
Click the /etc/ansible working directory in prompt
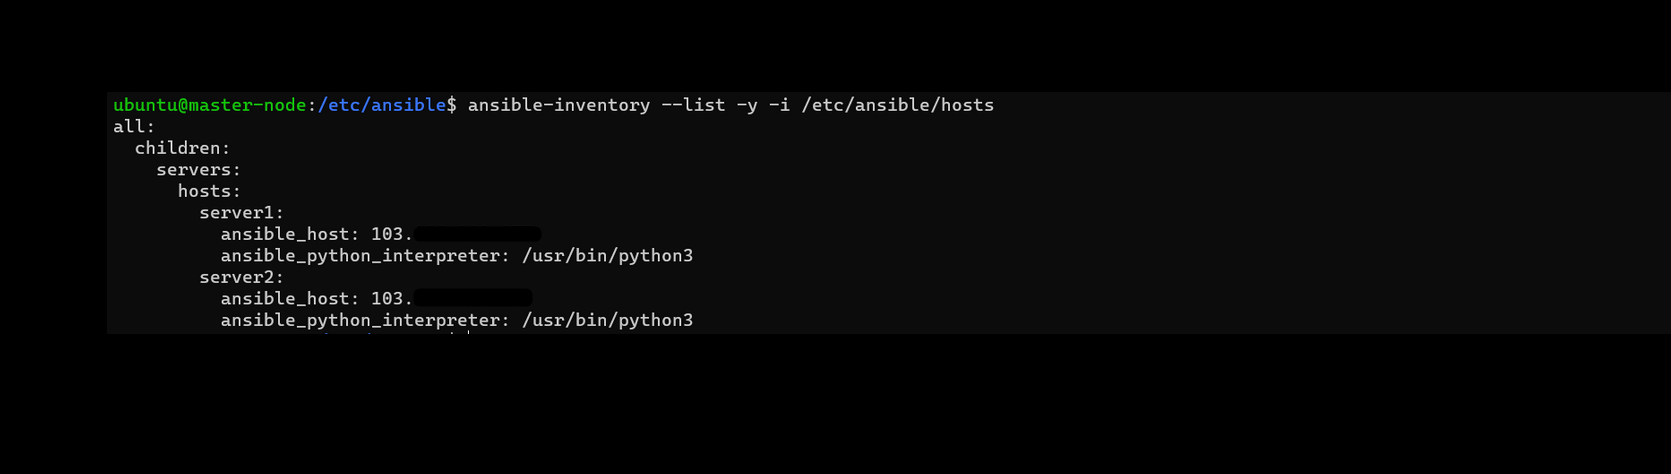[381, 105]
